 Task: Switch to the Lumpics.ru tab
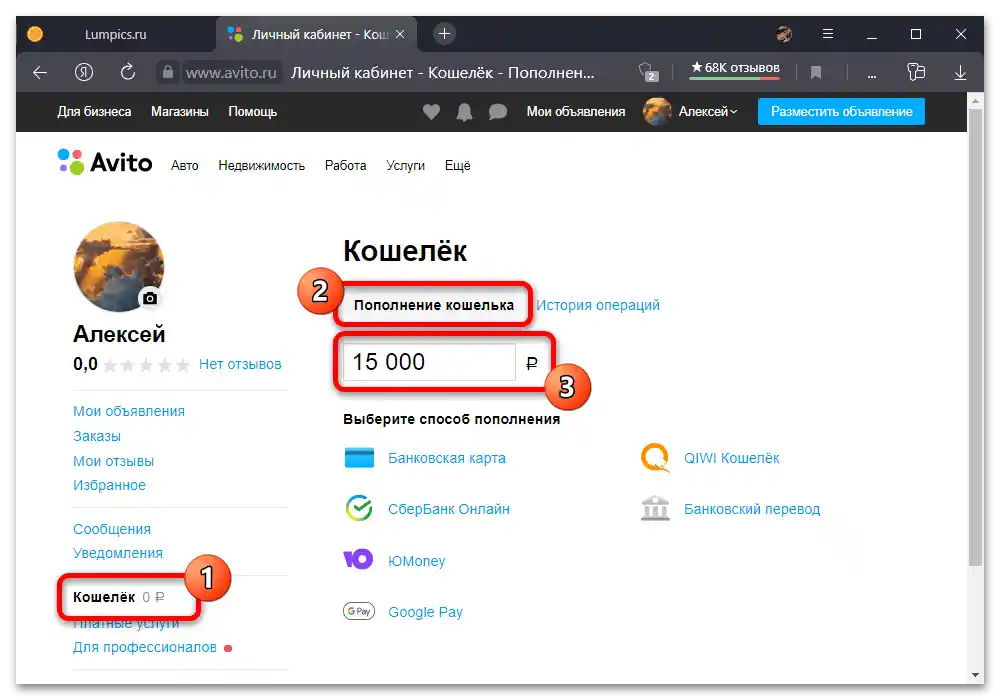(x=115, y=34)
